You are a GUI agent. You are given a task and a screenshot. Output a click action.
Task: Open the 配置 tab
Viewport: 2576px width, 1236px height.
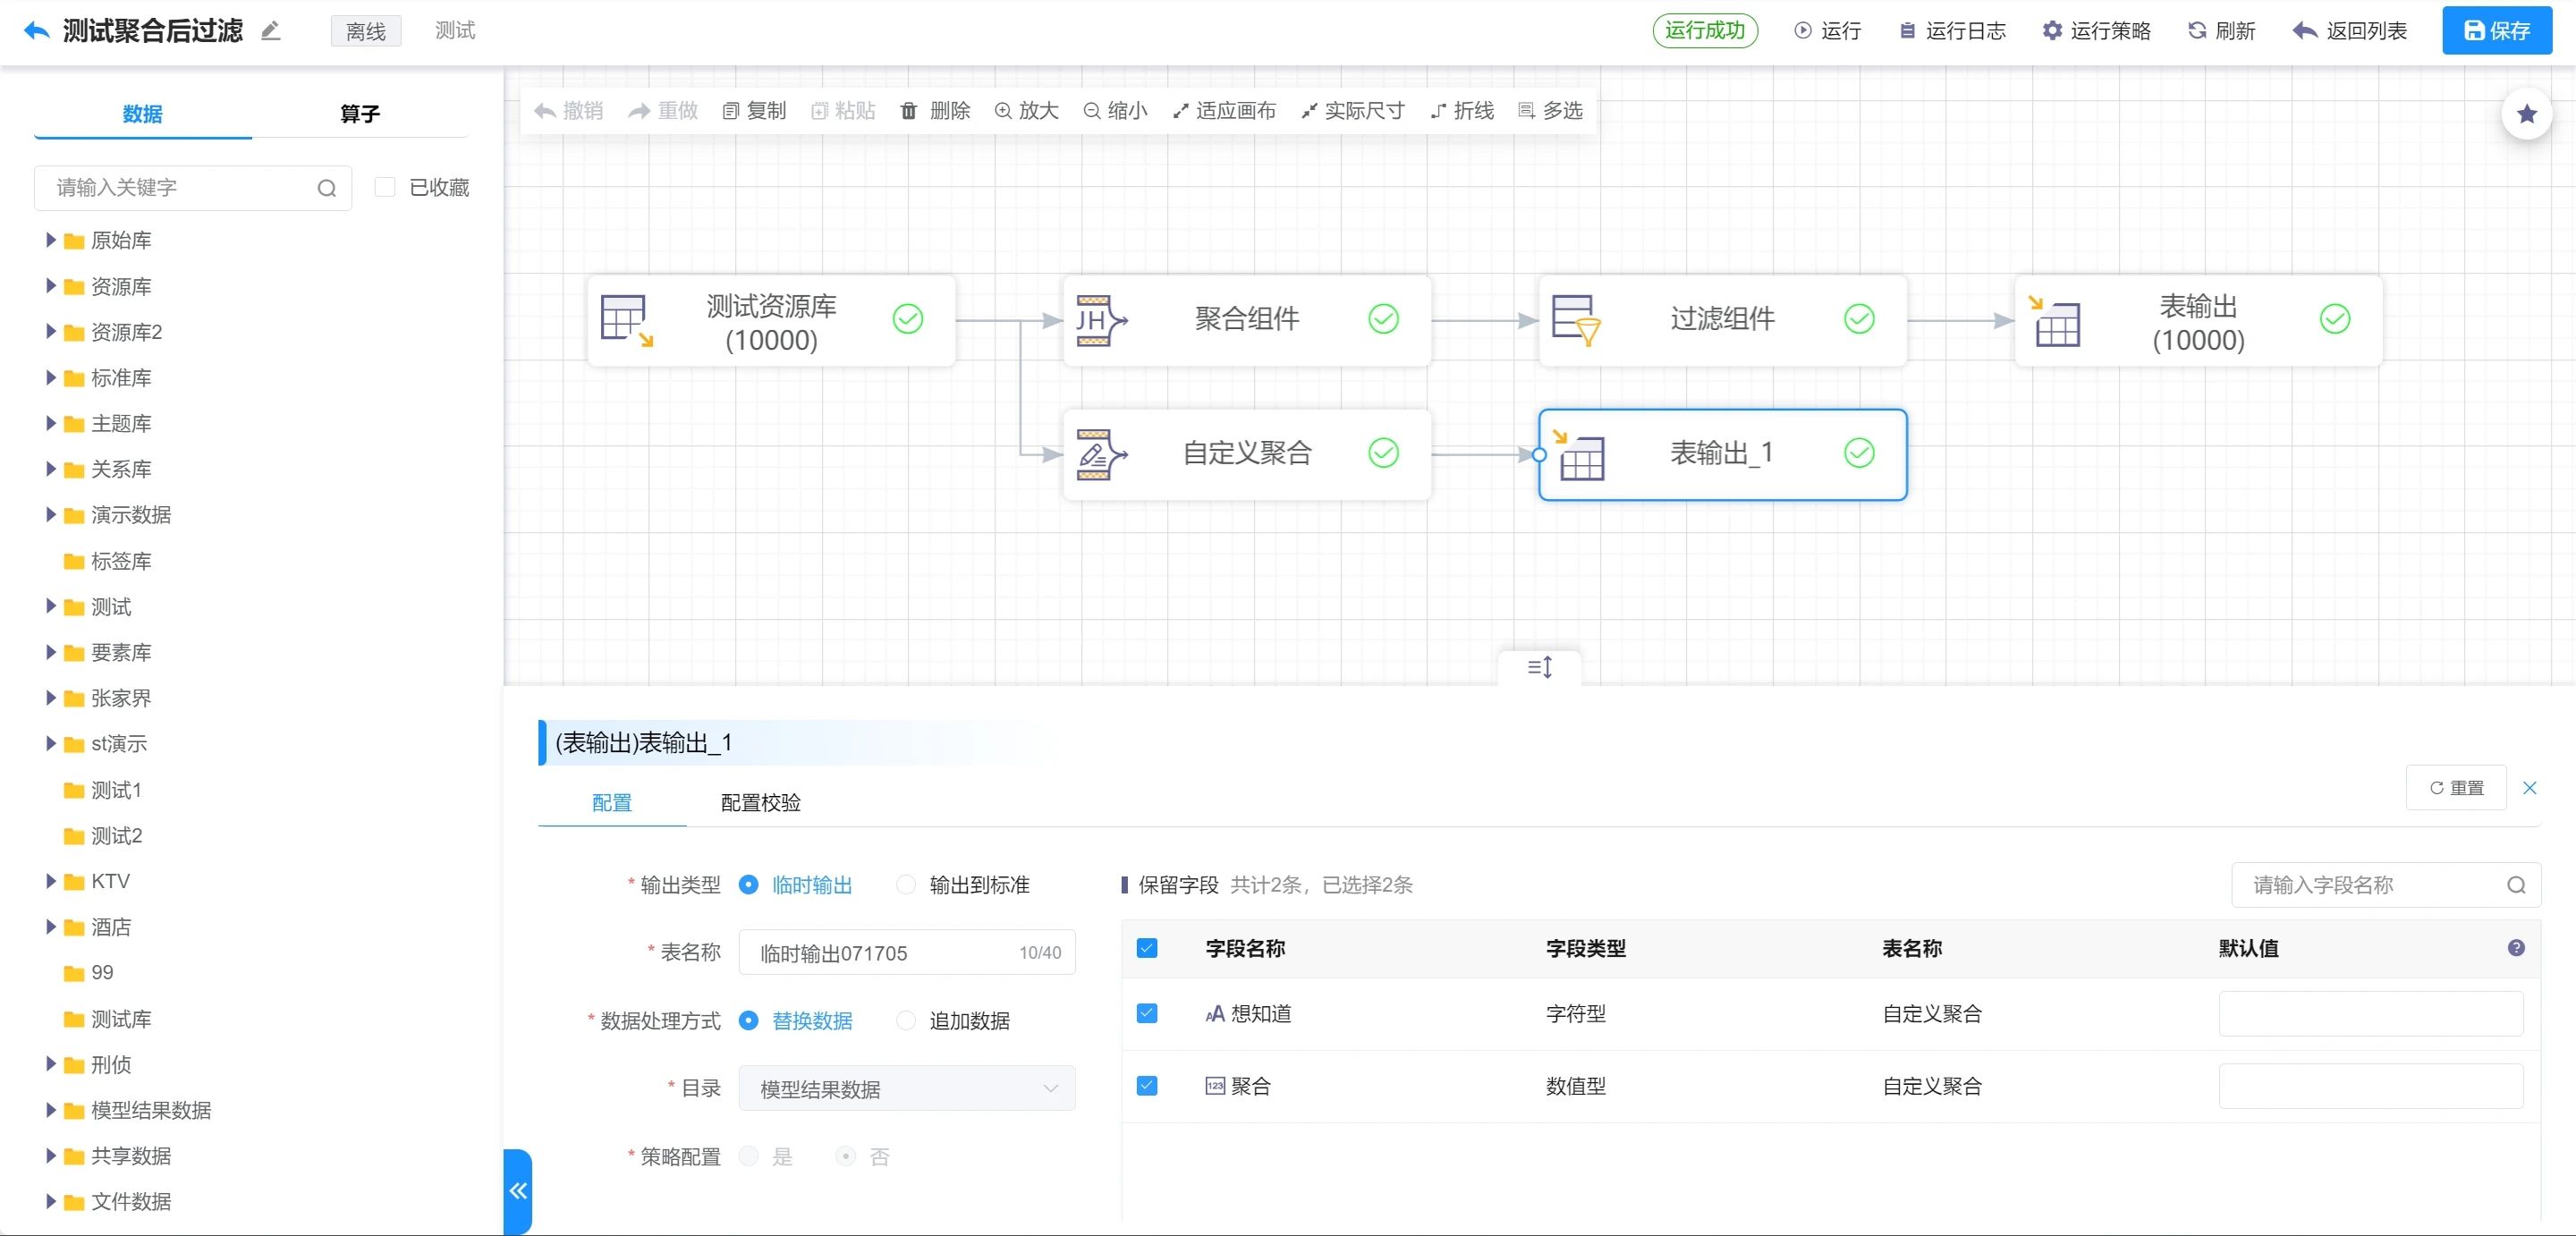612,803
